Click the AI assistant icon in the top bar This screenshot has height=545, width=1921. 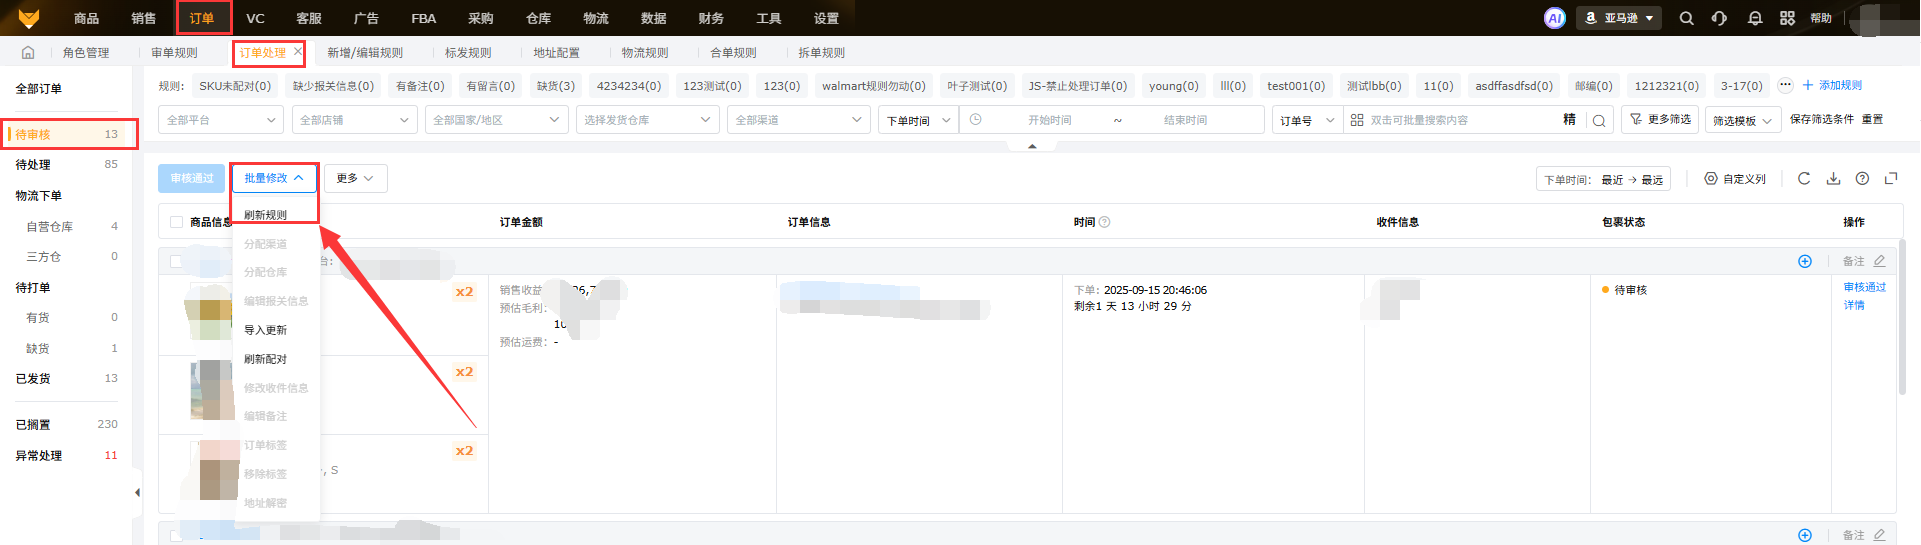(1554, 18)
